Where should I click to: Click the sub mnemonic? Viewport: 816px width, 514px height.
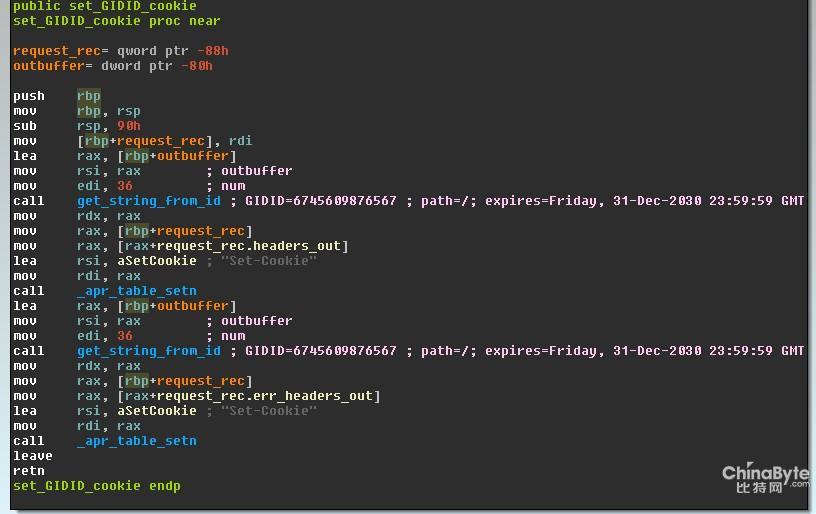pyautogui.click(x=25, y=126)
